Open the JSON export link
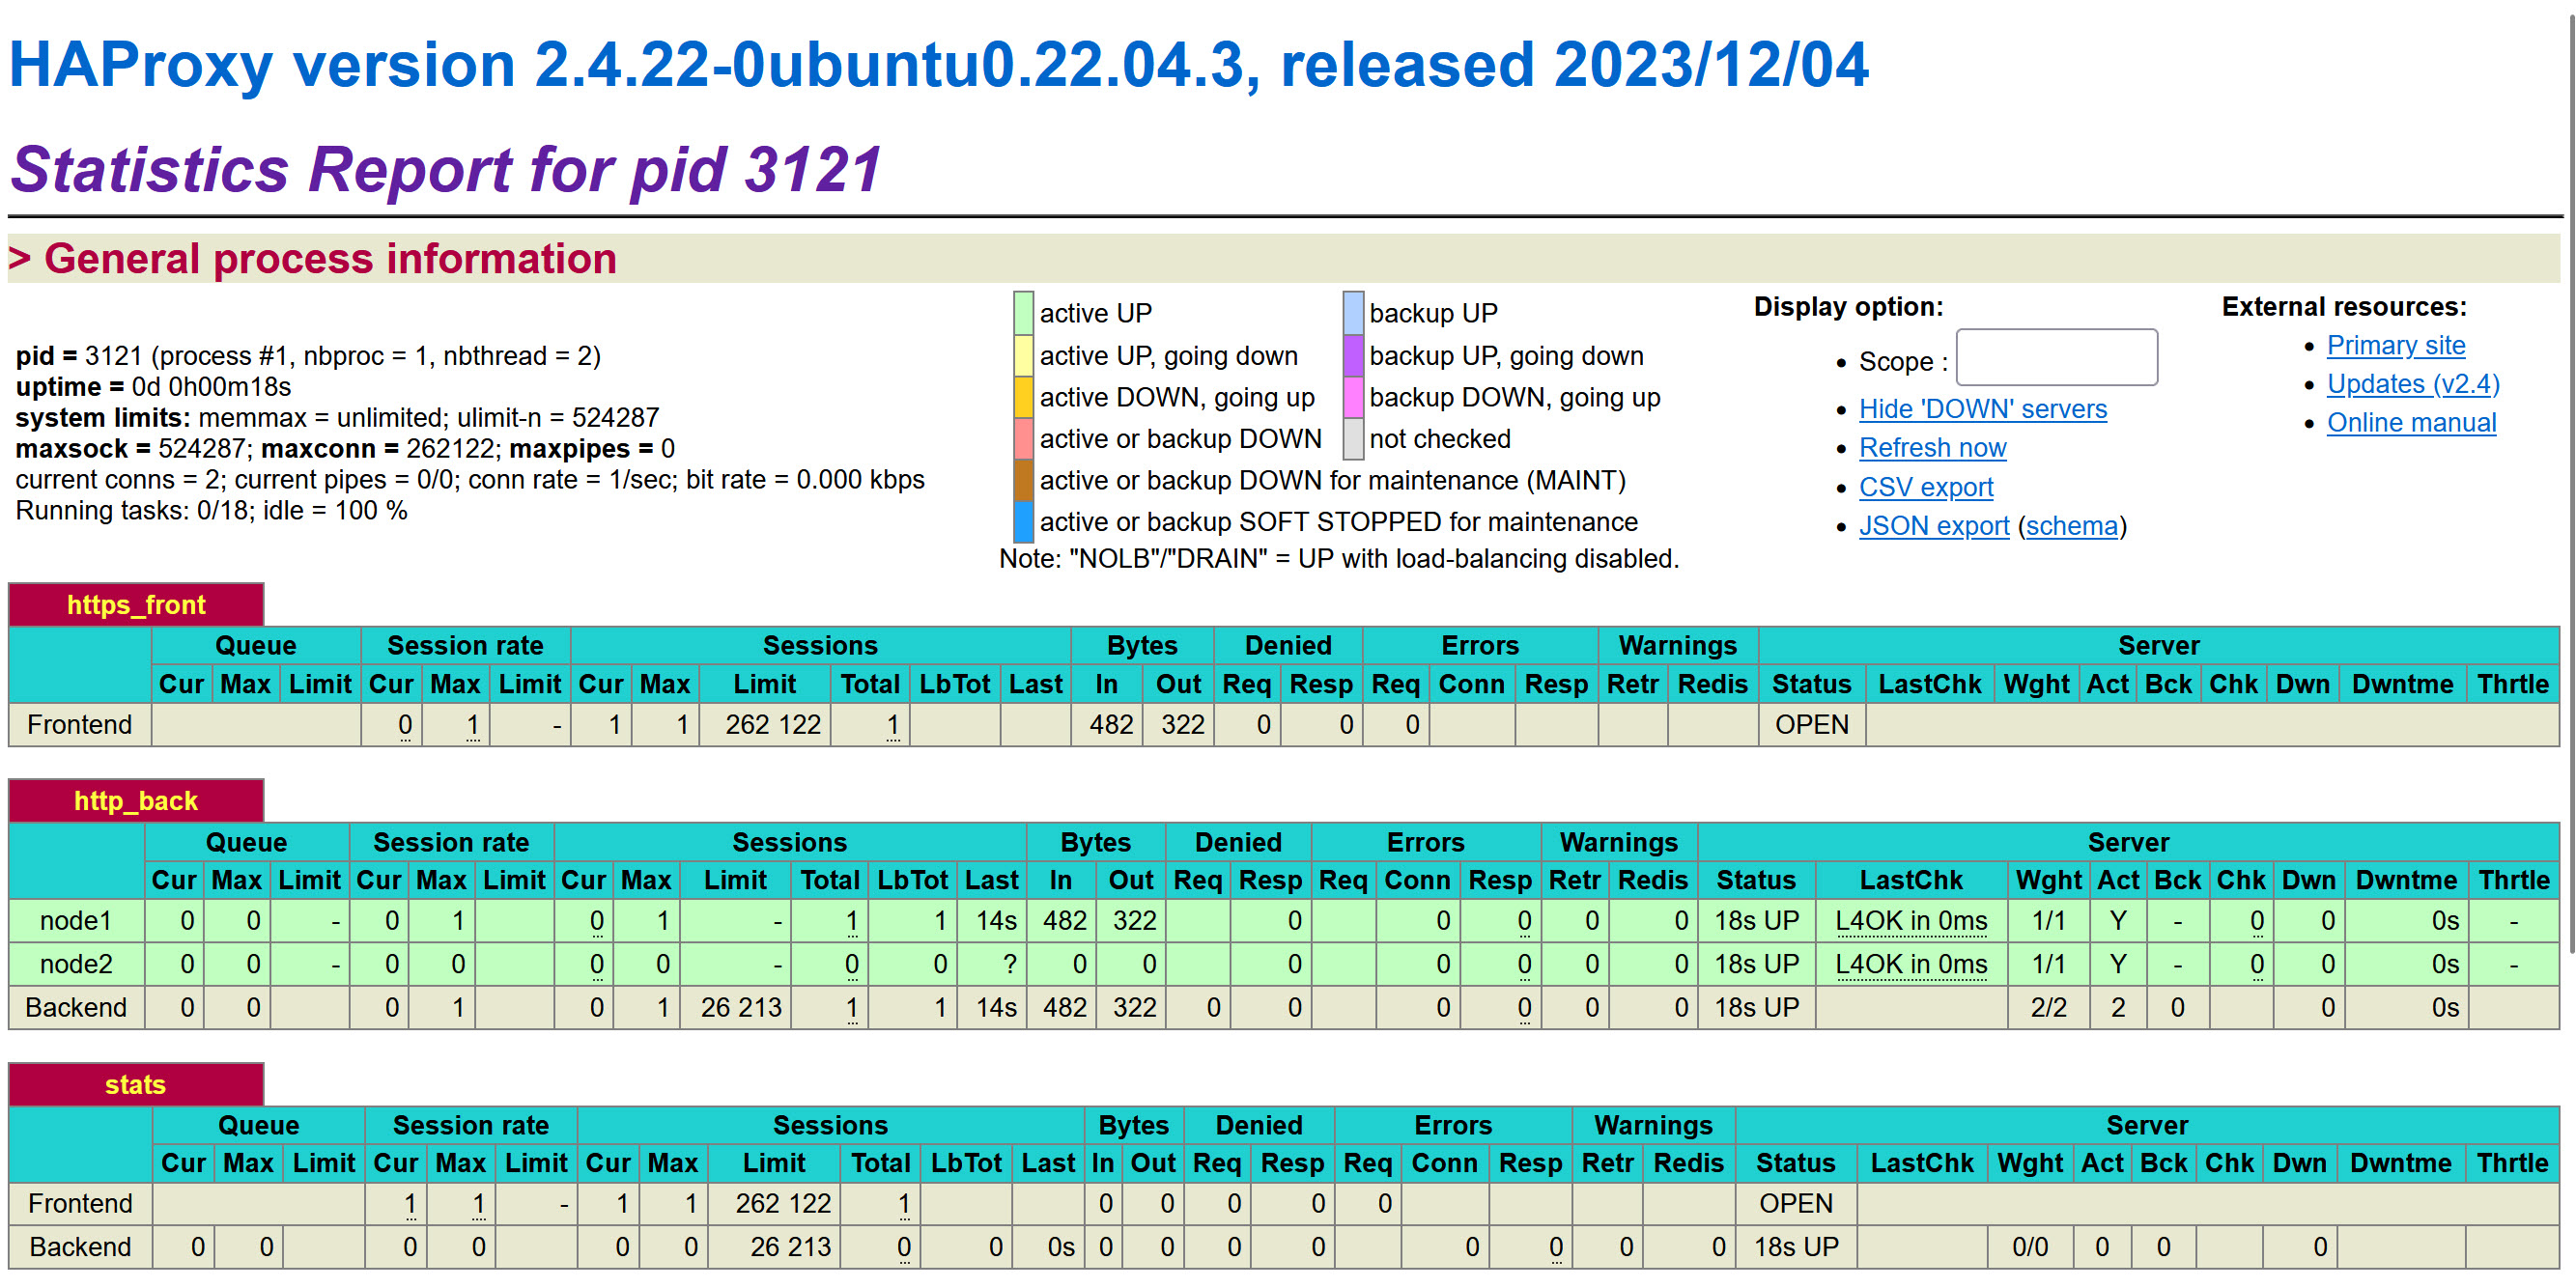Image resolution: width=2576 pixels, height=1288 pixels. (x=1933, y=526)
